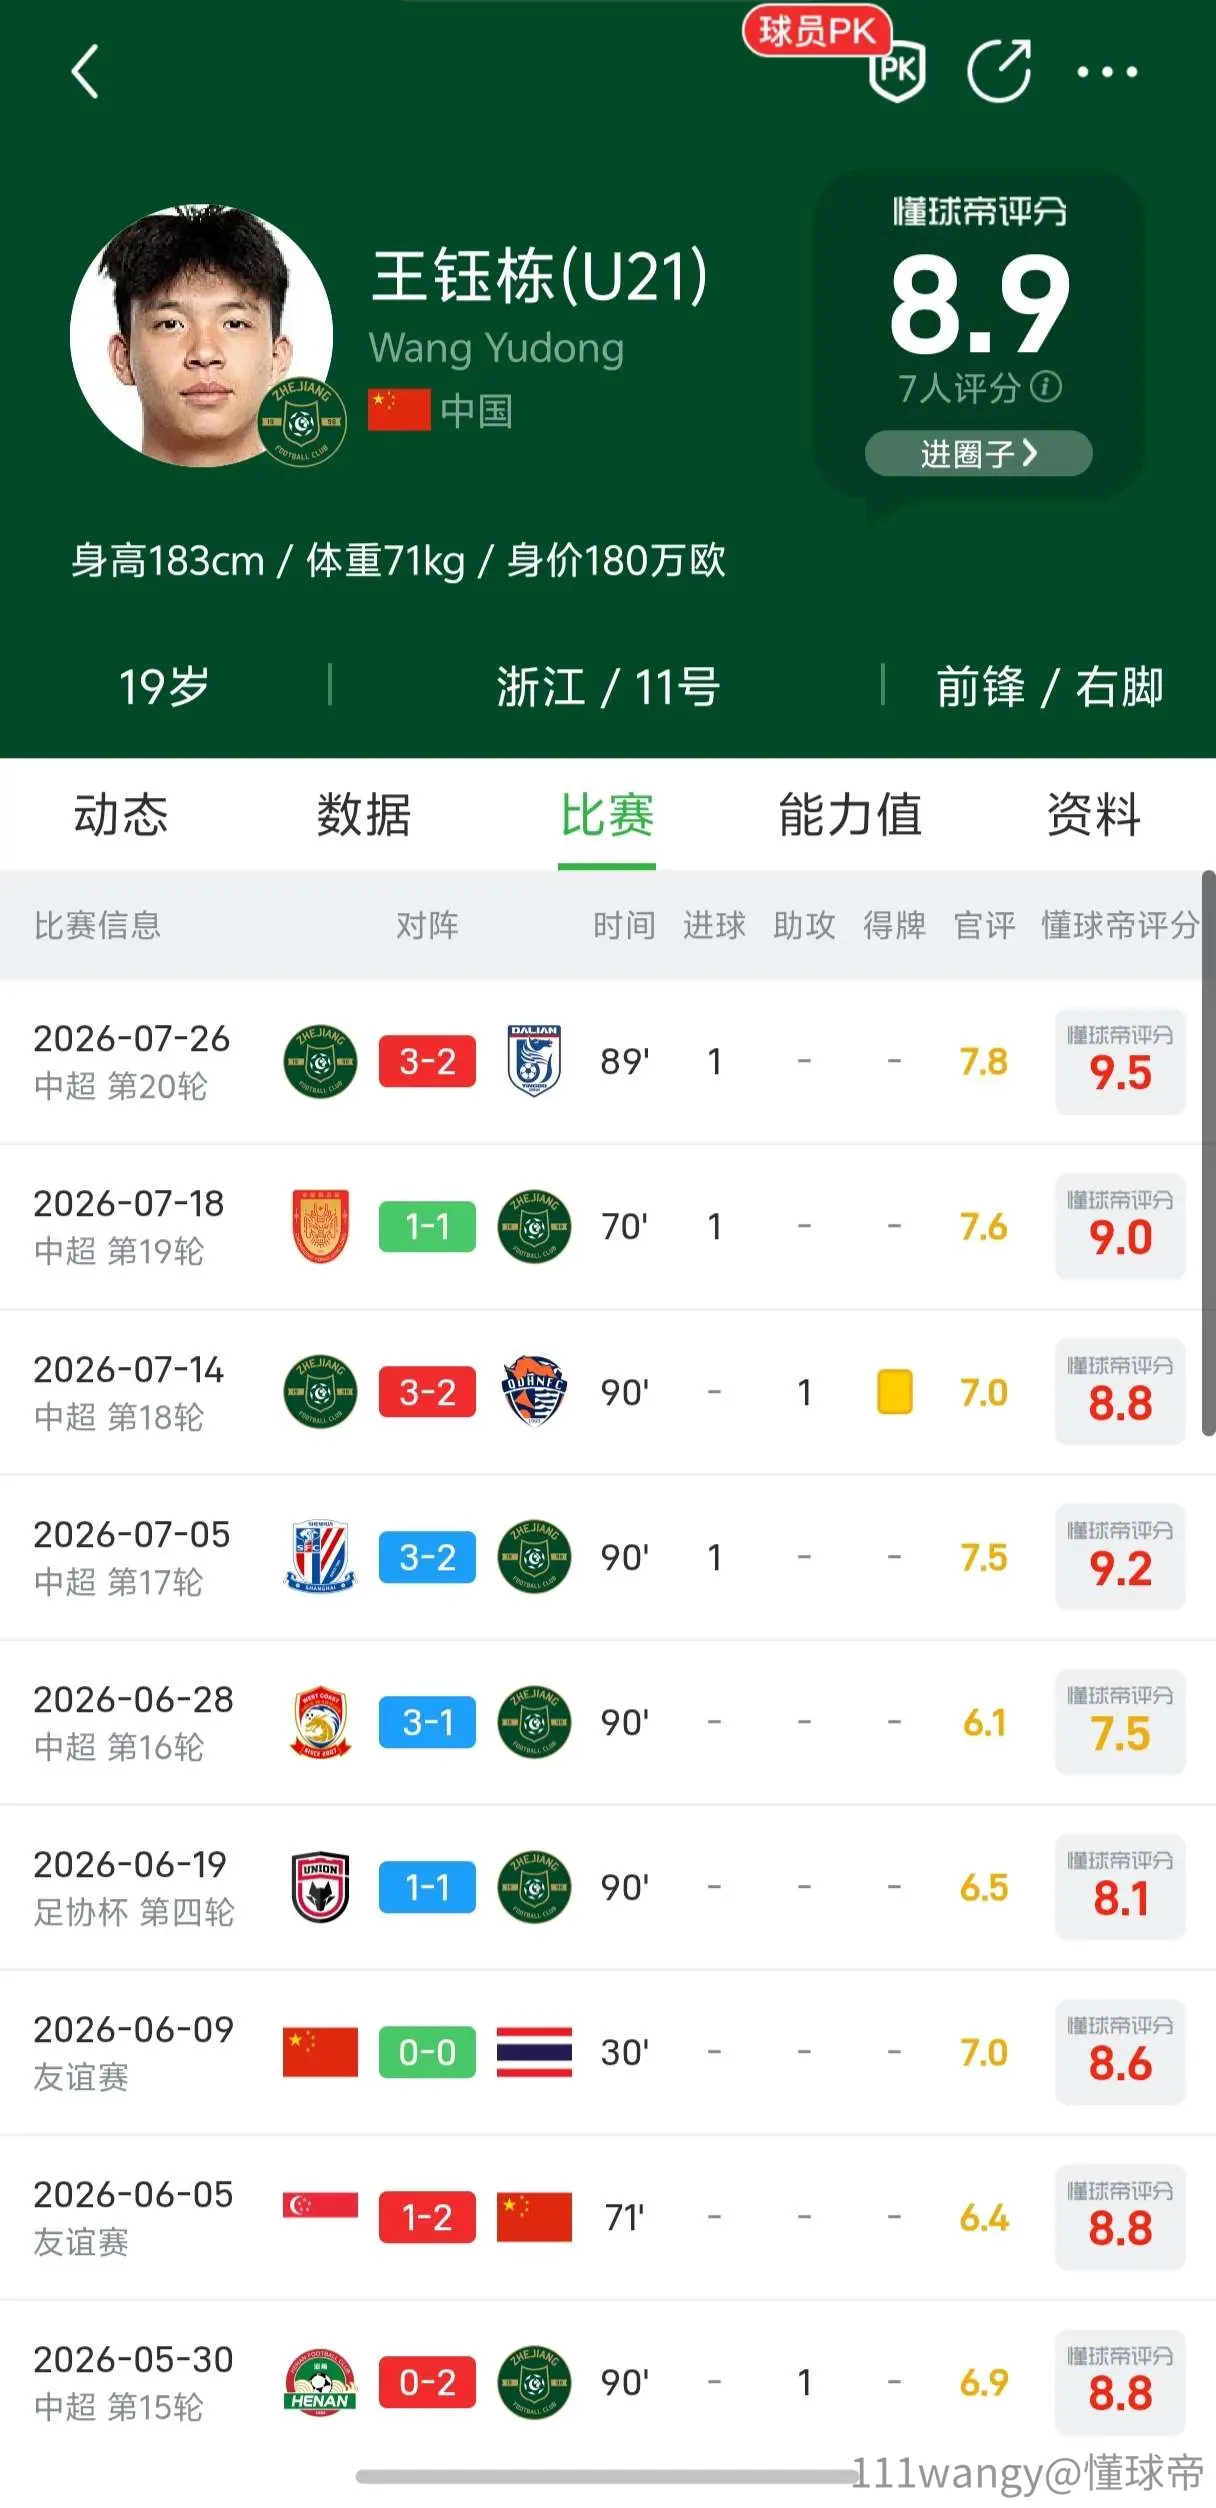Tap the 9.5 懂球帝评分 rating box
Image resolution: width=1216 pixels, height=2508 pixels.
point(1120,1062)
